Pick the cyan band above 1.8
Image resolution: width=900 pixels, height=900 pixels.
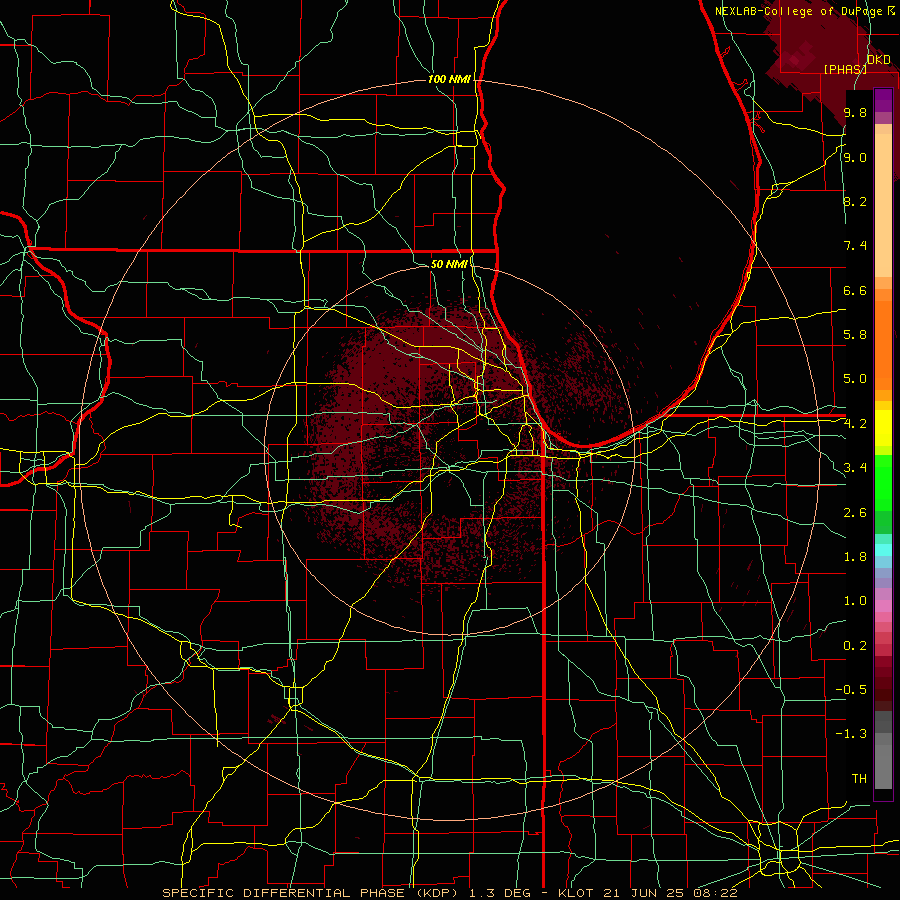pyautogui.click(x=883, y=550)
